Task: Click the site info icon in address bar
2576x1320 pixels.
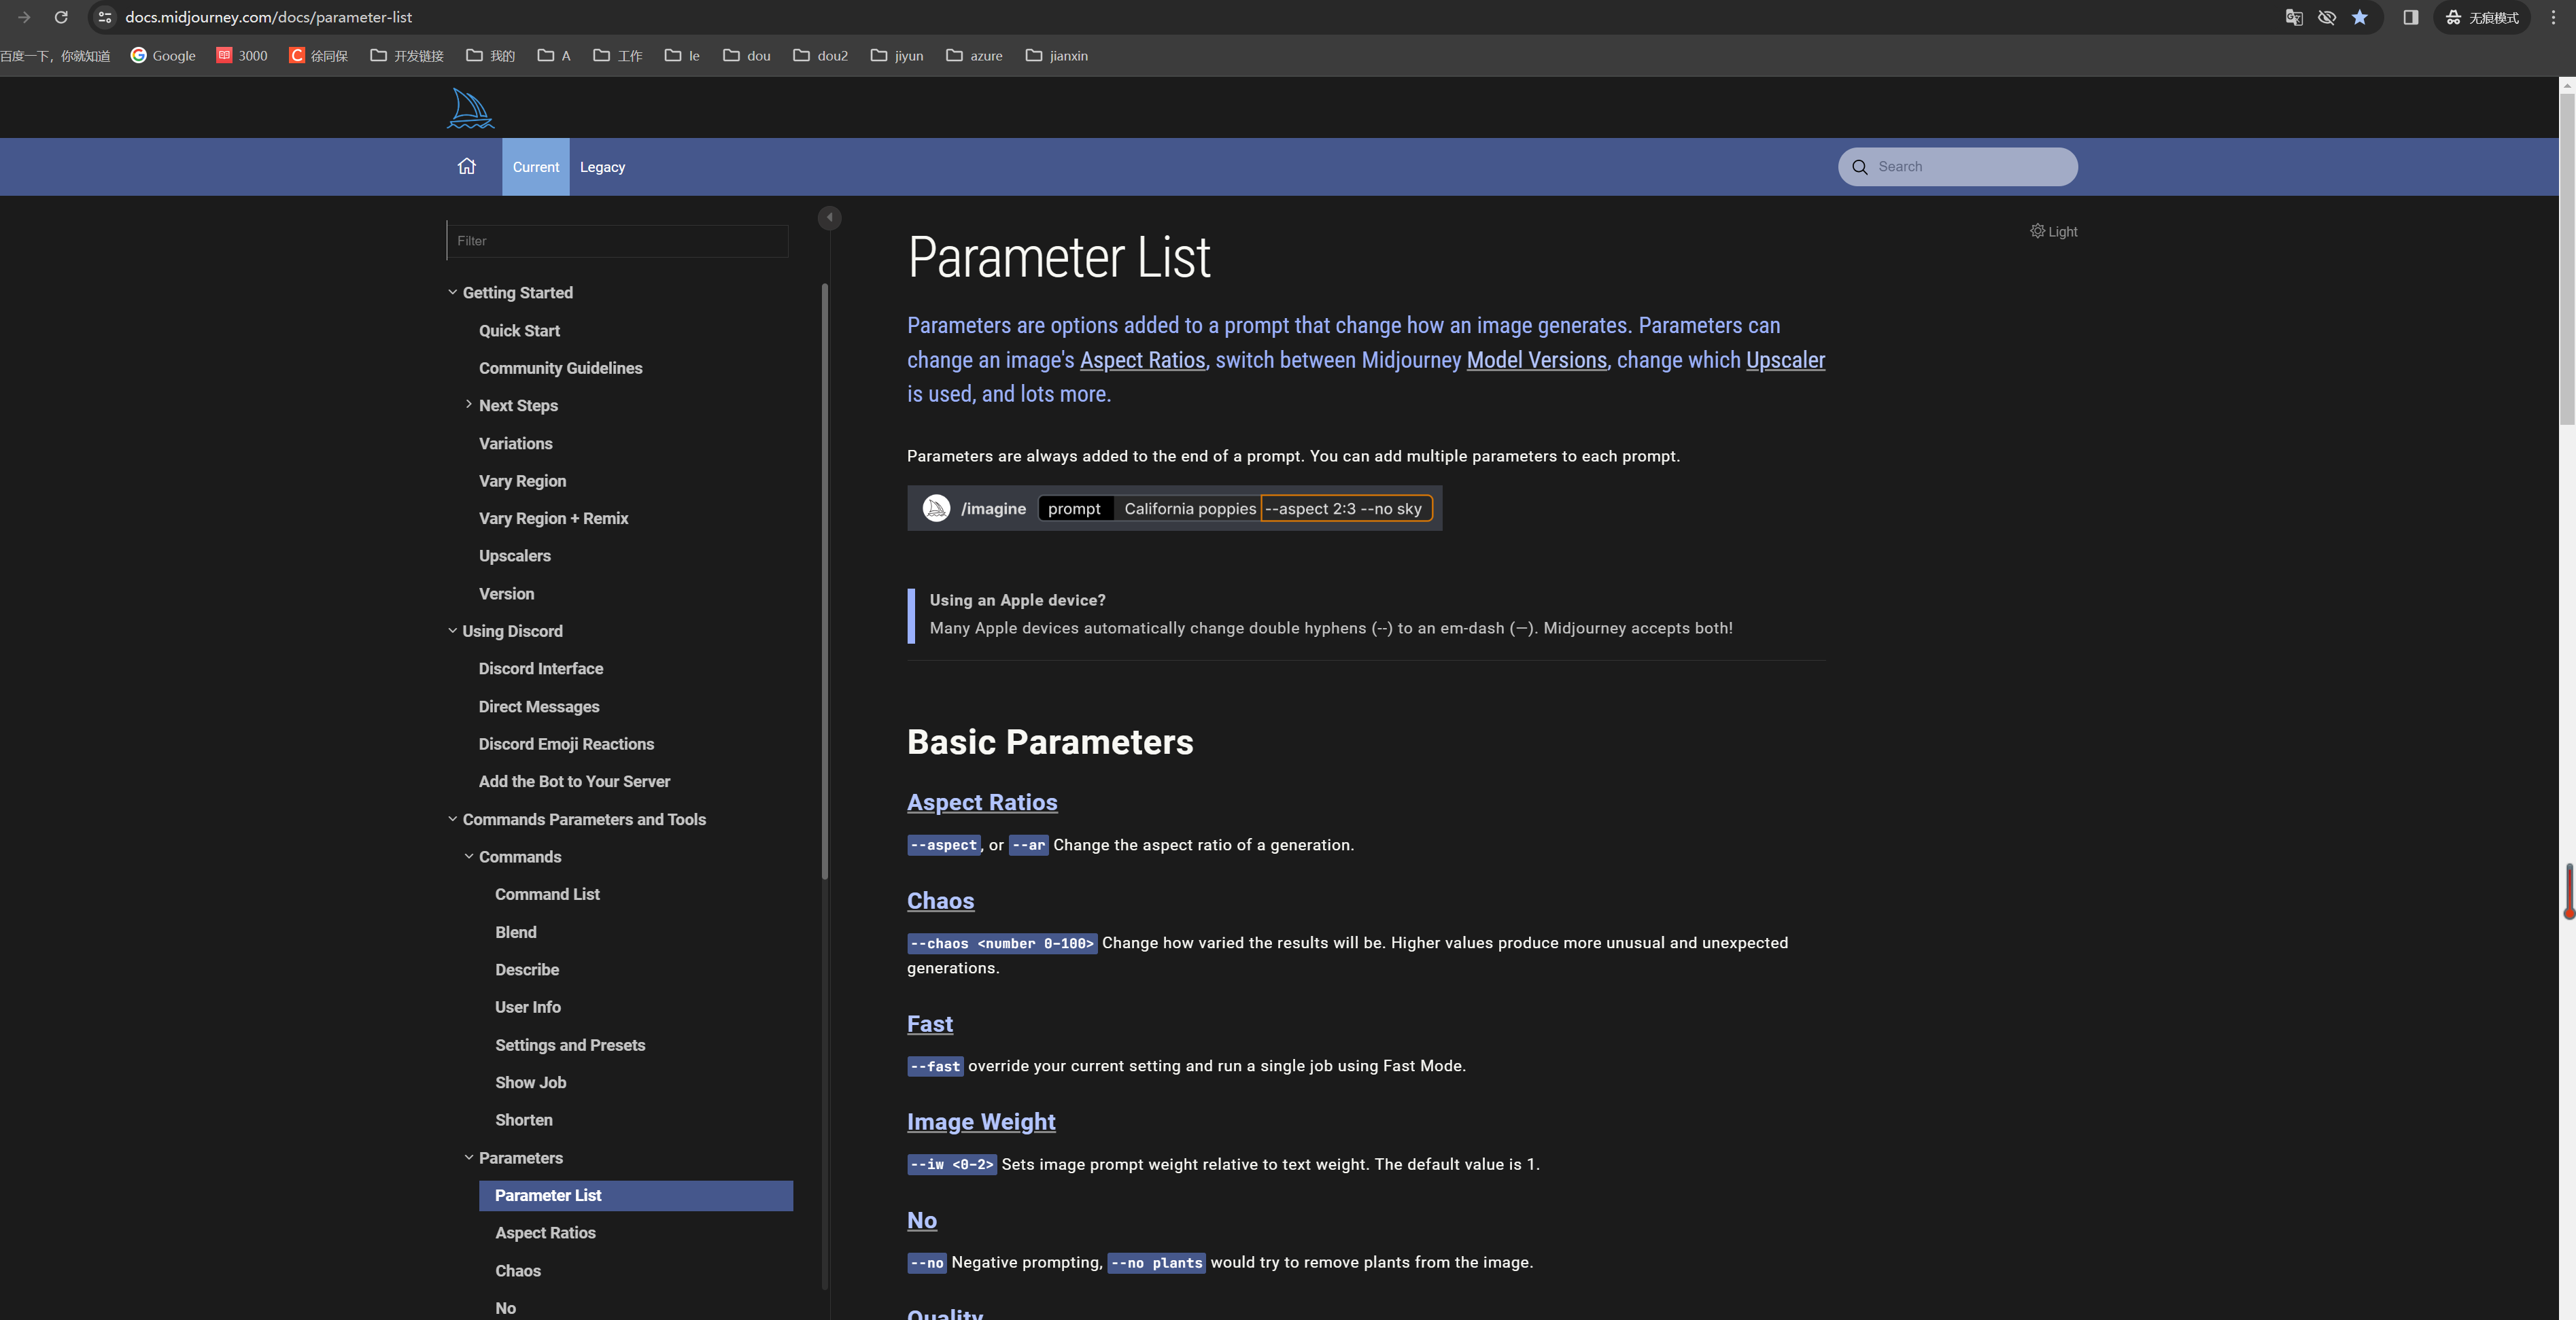Action: pos(105,17)
